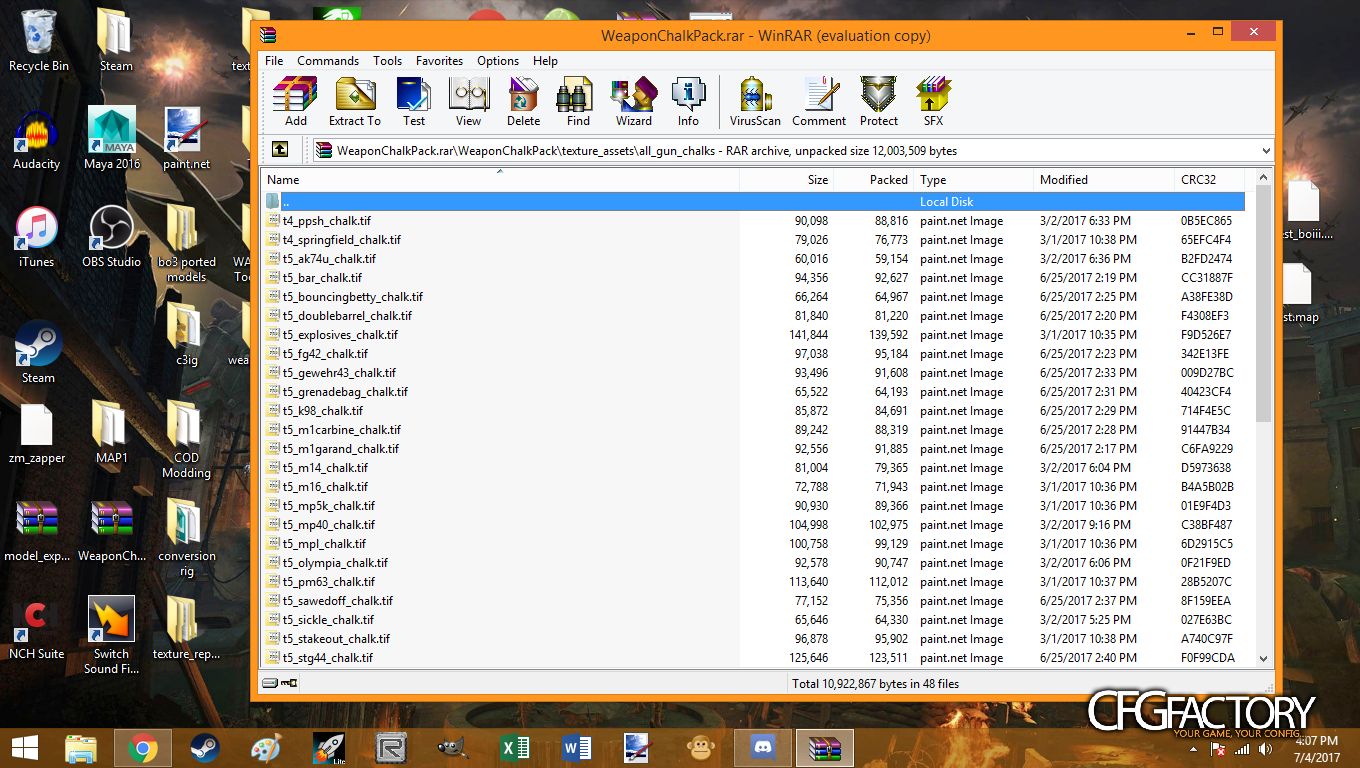Select the Audacity desktop shortcut
The image size is (1360, 768).
[x=36, y=140]
